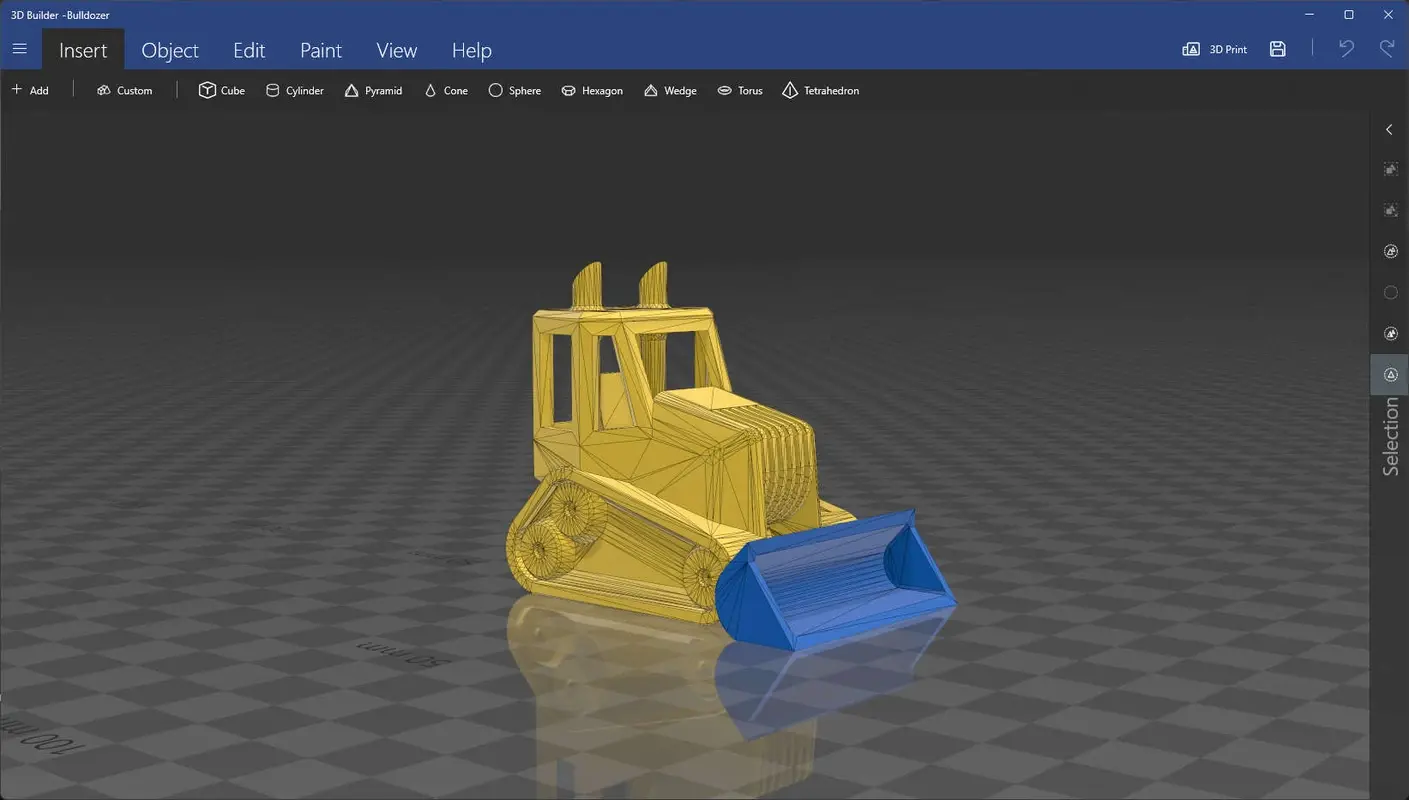Select all objects from the Selection panel
1409x800 pixels.
pos(1390,168)
